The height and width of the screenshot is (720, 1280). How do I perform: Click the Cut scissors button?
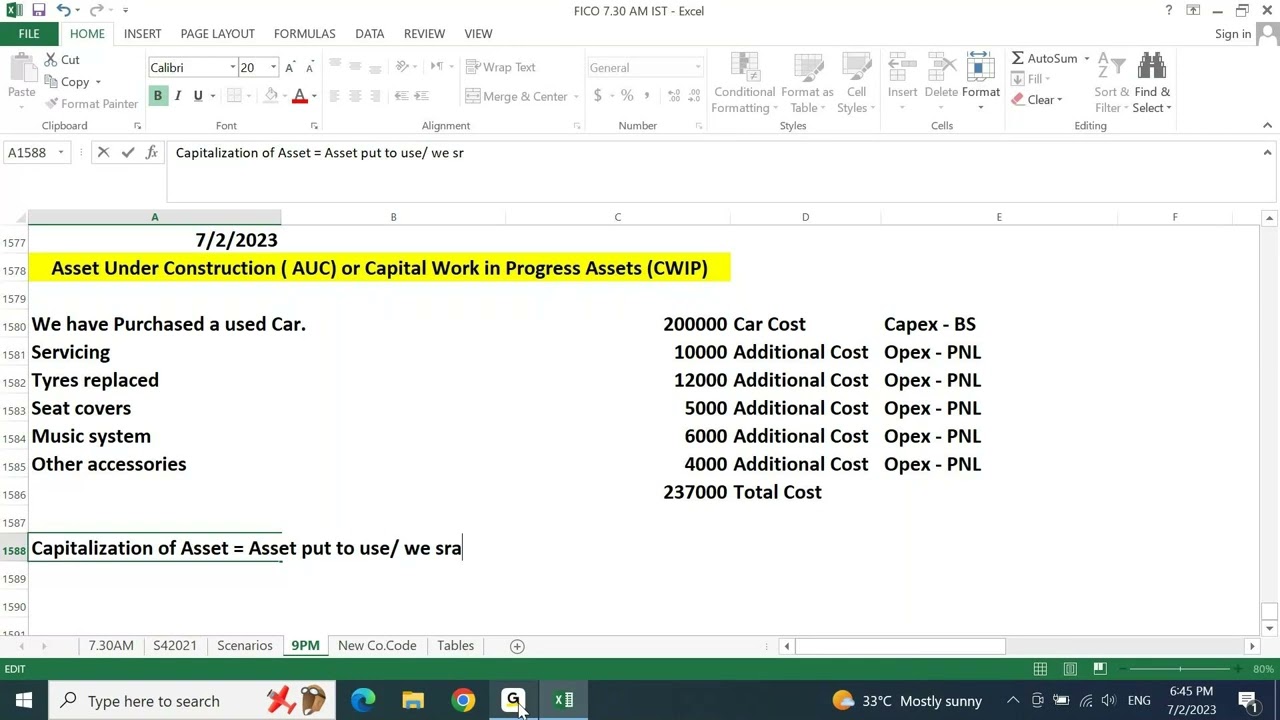[62, 60]
